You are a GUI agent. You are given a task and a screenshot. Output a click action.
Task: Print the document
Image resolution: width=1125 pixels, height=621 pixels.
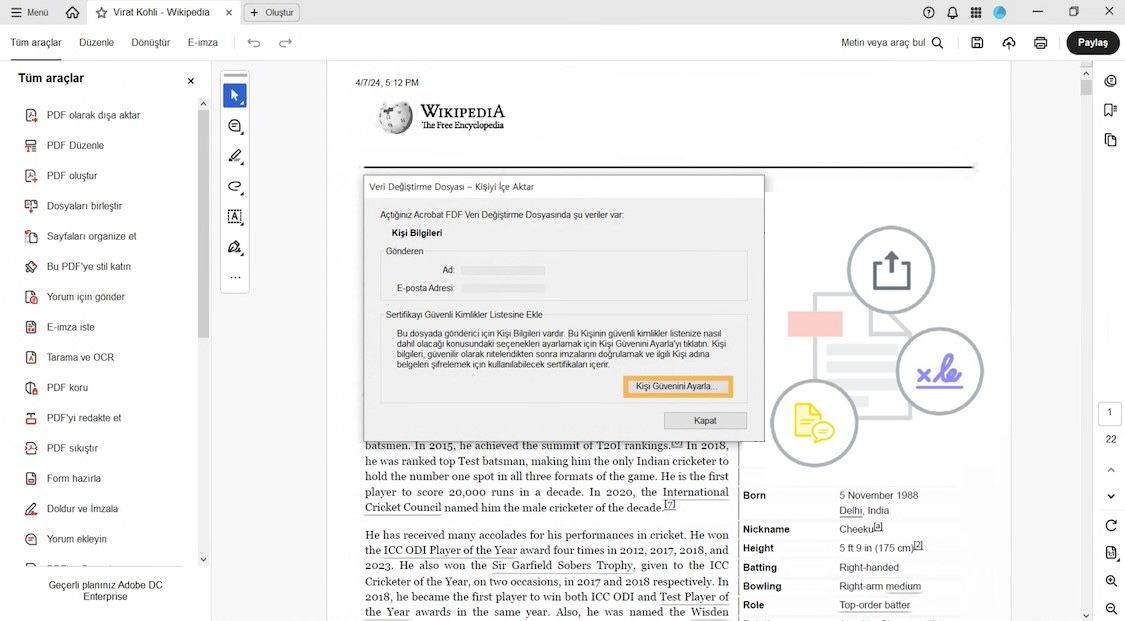pyautogui.click(x=1040, y=42)
